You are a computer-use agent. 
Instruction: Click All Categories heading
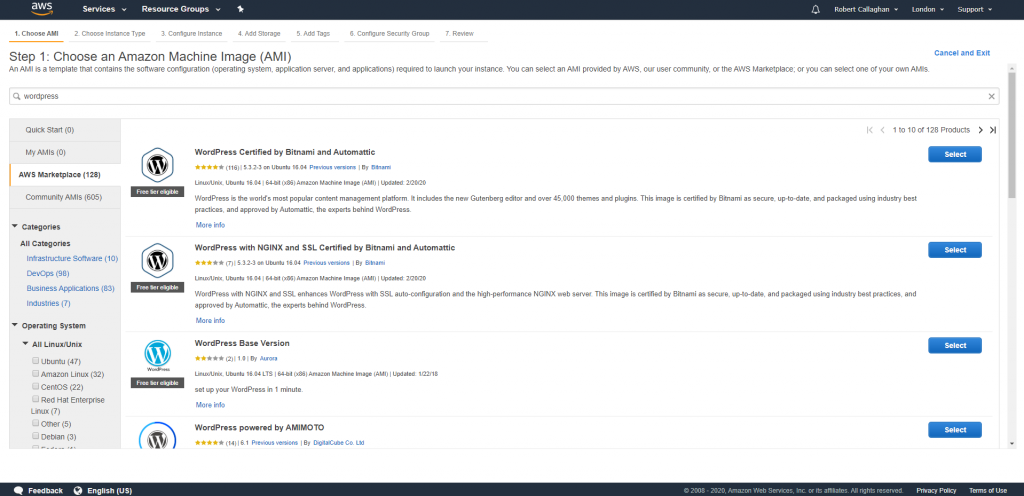pos(45,243)
